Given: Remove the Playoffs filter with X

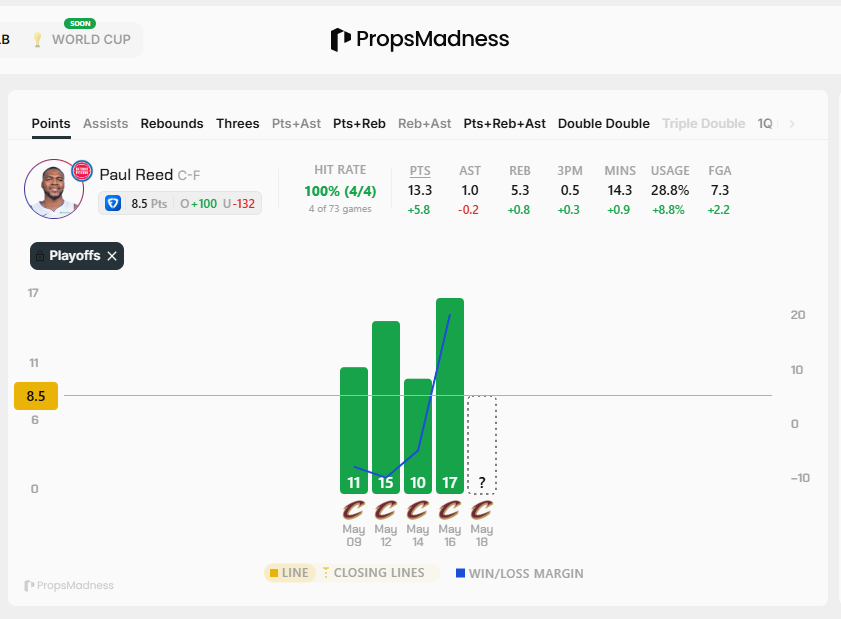Looking at the screenshot, I should [112, 256].
